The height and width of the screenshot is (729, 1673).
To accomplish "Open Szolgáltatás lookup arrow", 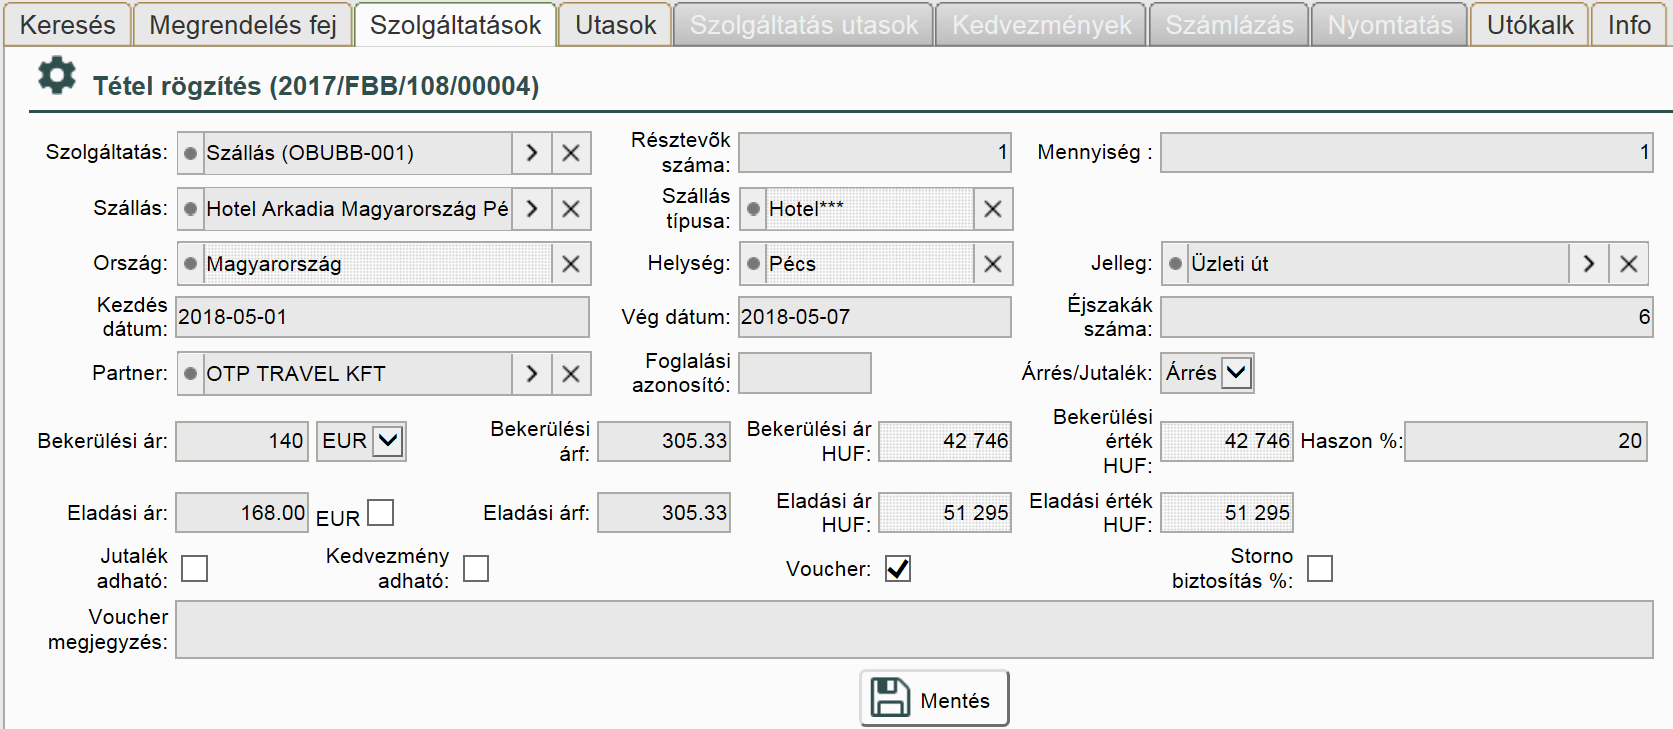I will pyautogui.click(x=532, y=153).
